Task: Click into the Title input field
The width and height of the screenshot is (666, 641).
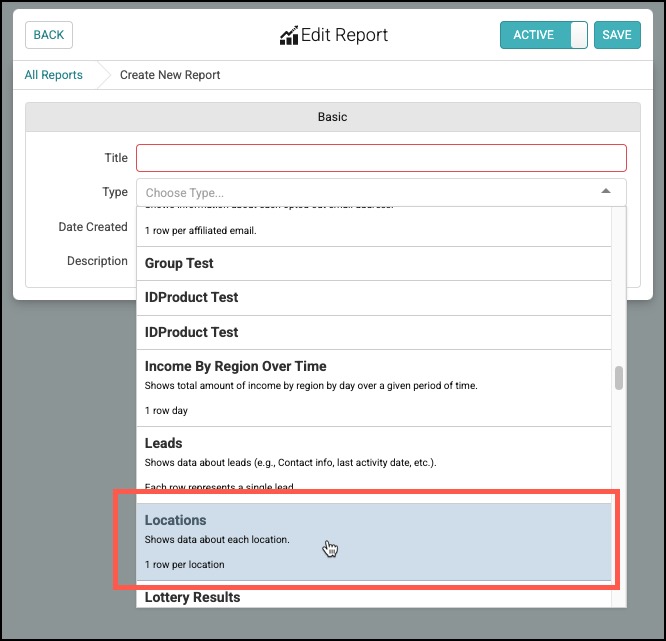Action: [381, 158]
